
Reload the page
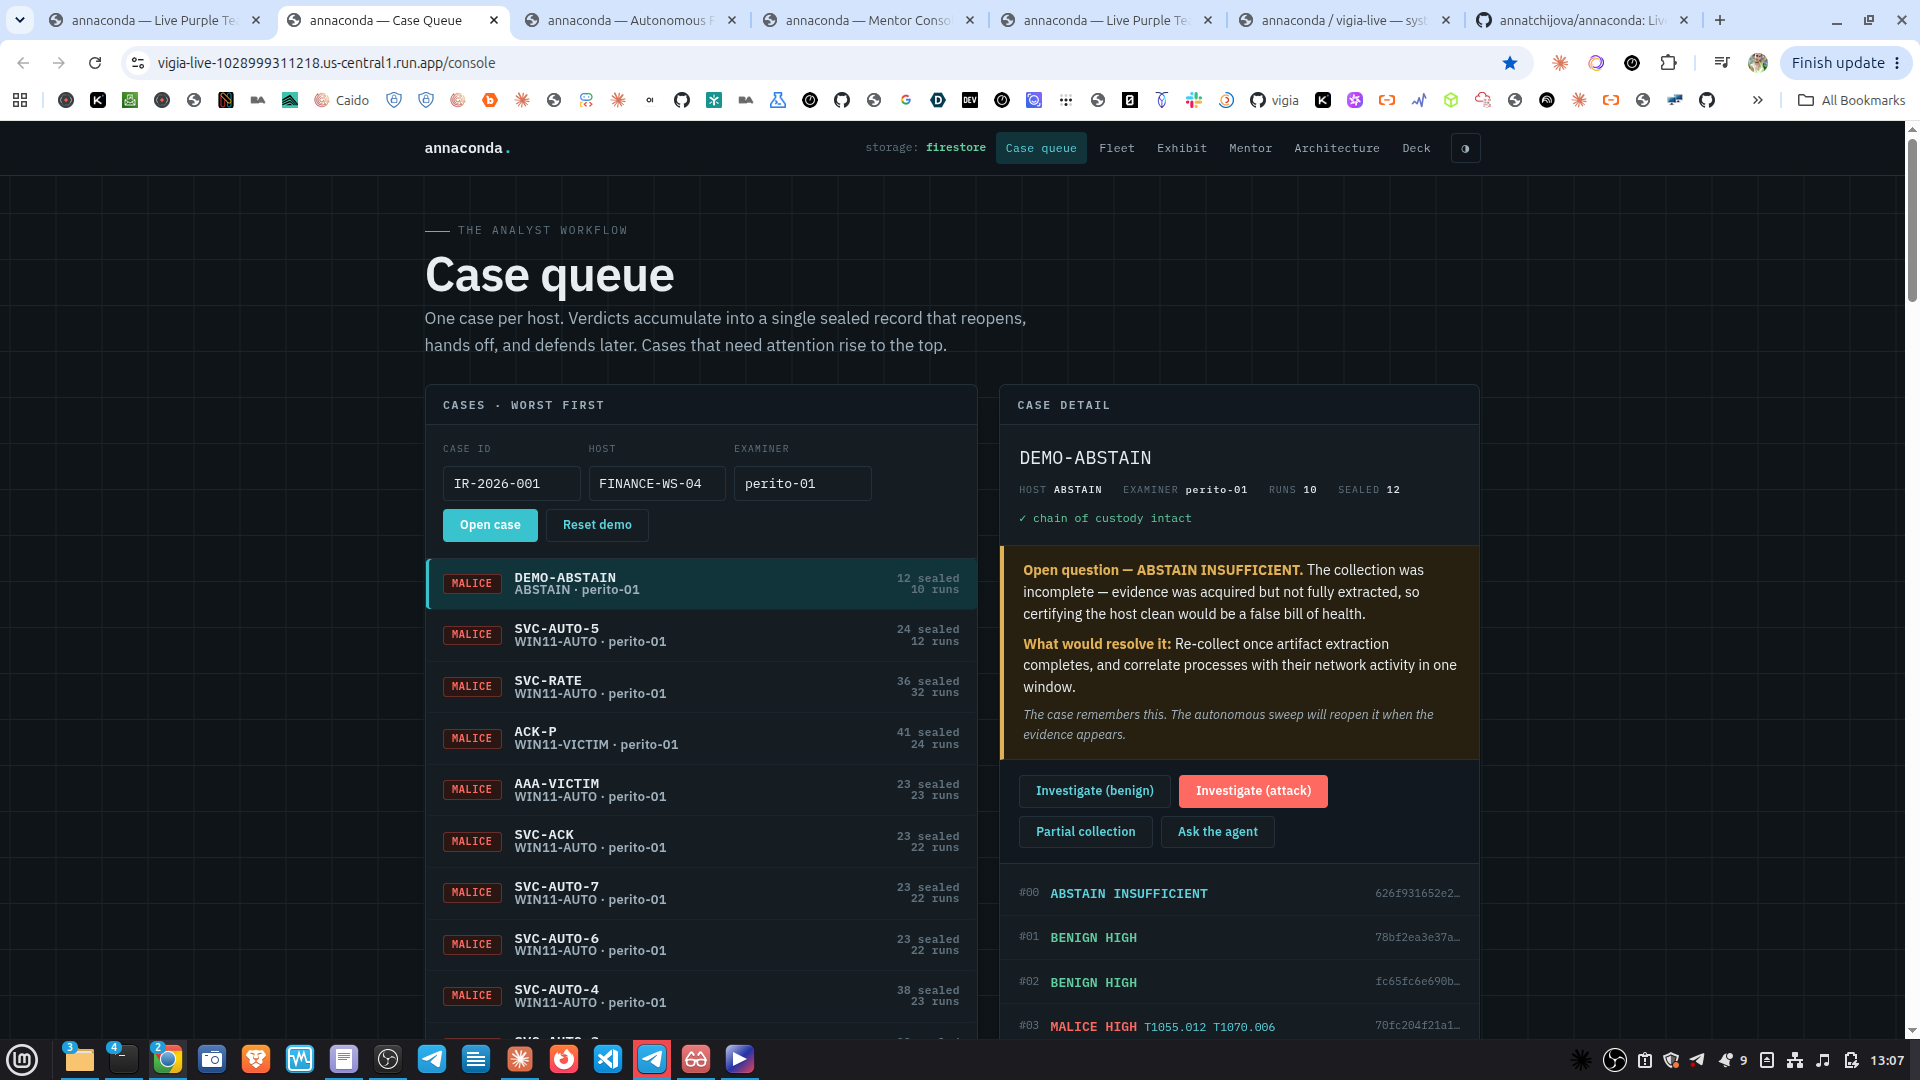[95, 63]
